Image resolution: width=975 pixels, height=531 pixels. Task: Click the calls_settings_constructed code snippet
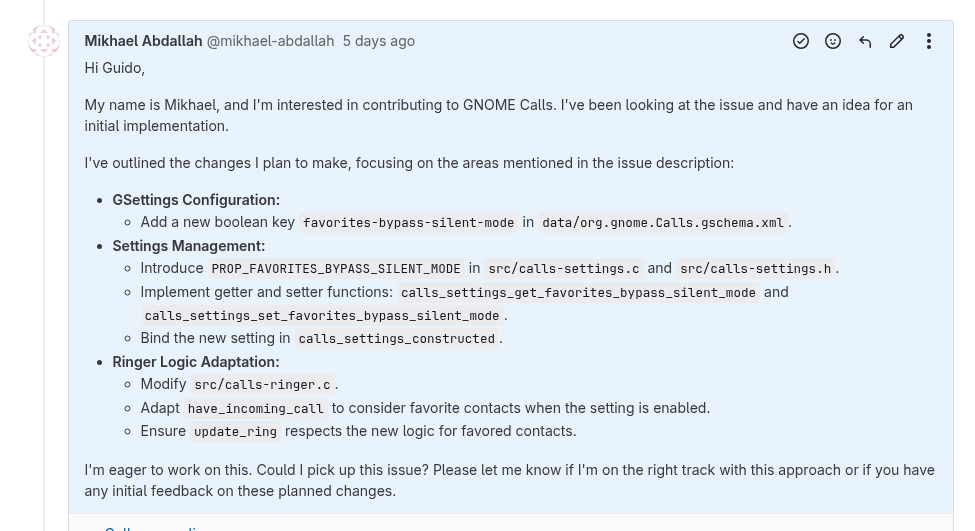(397, 339)
